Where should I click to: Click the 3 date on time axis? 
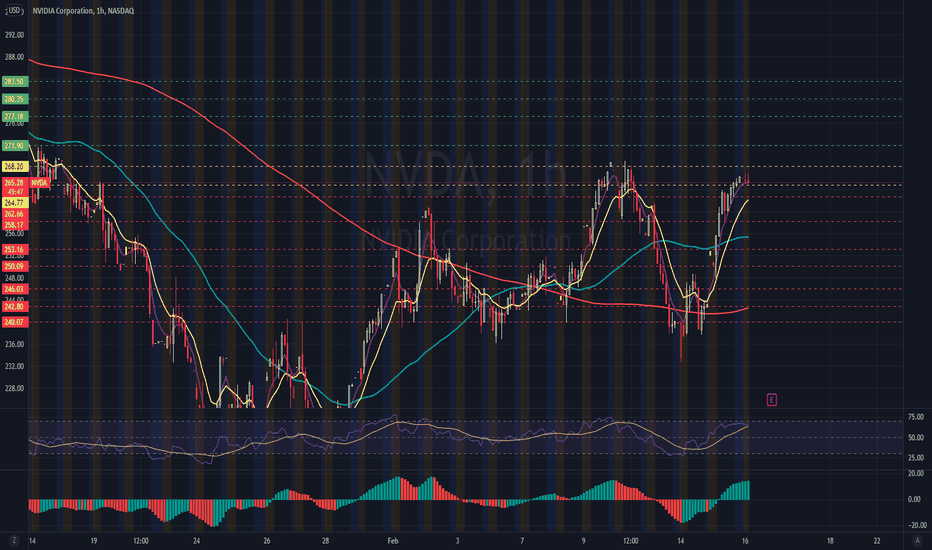(x=458, y=541)
